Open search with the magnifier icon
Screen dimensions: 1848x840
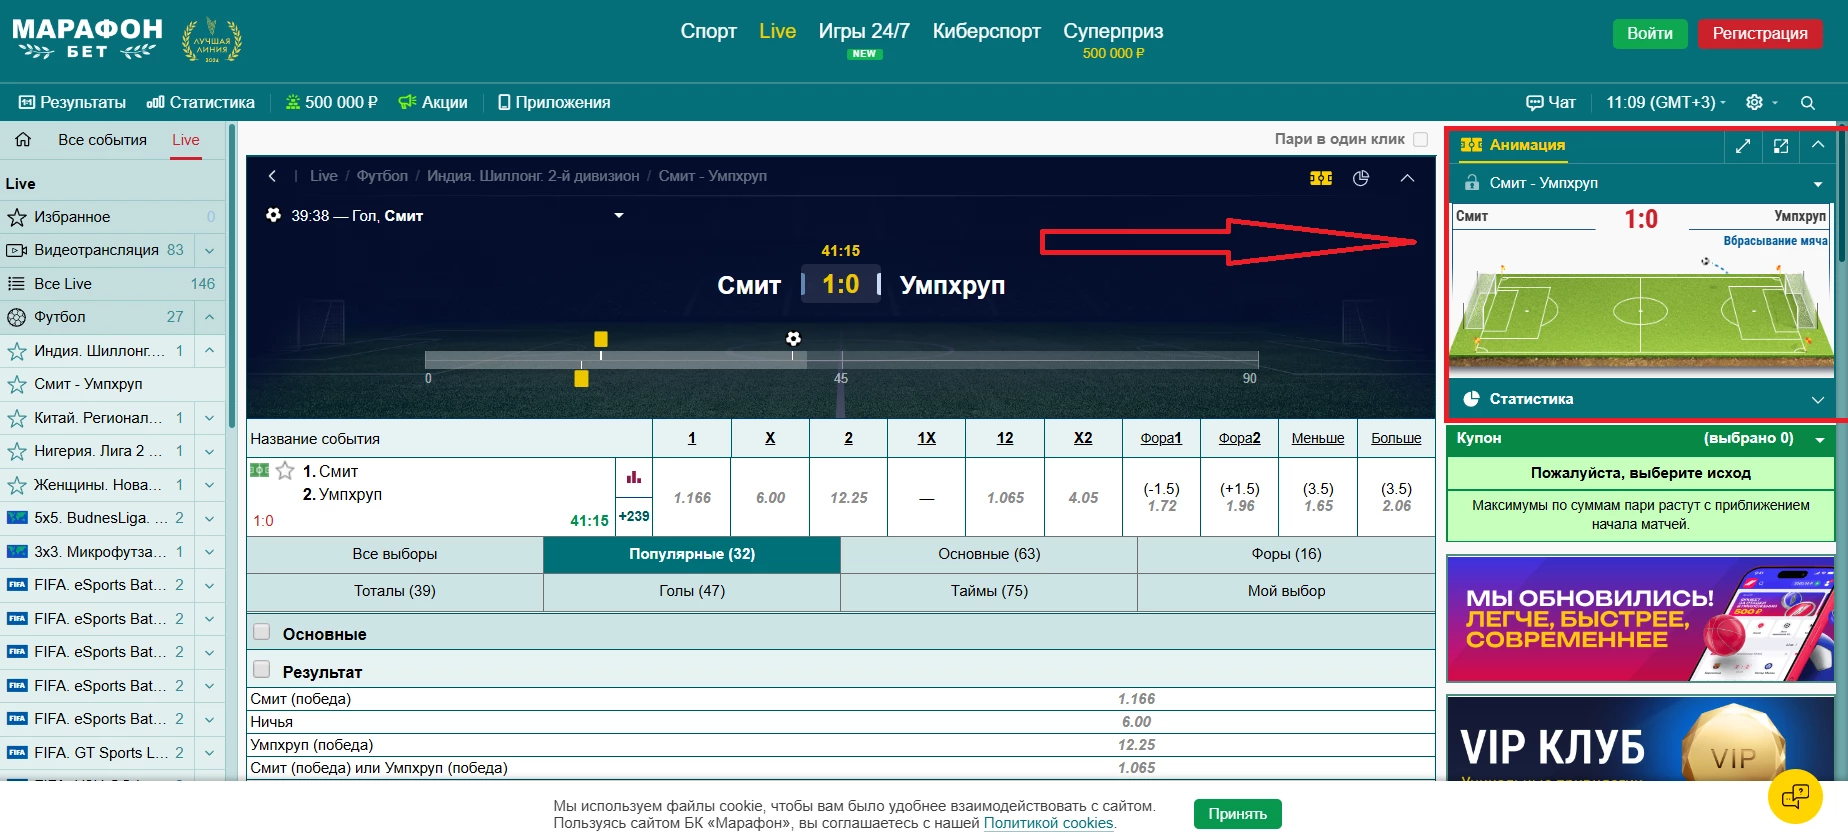pyautogui.click(x=1808, y=102)
